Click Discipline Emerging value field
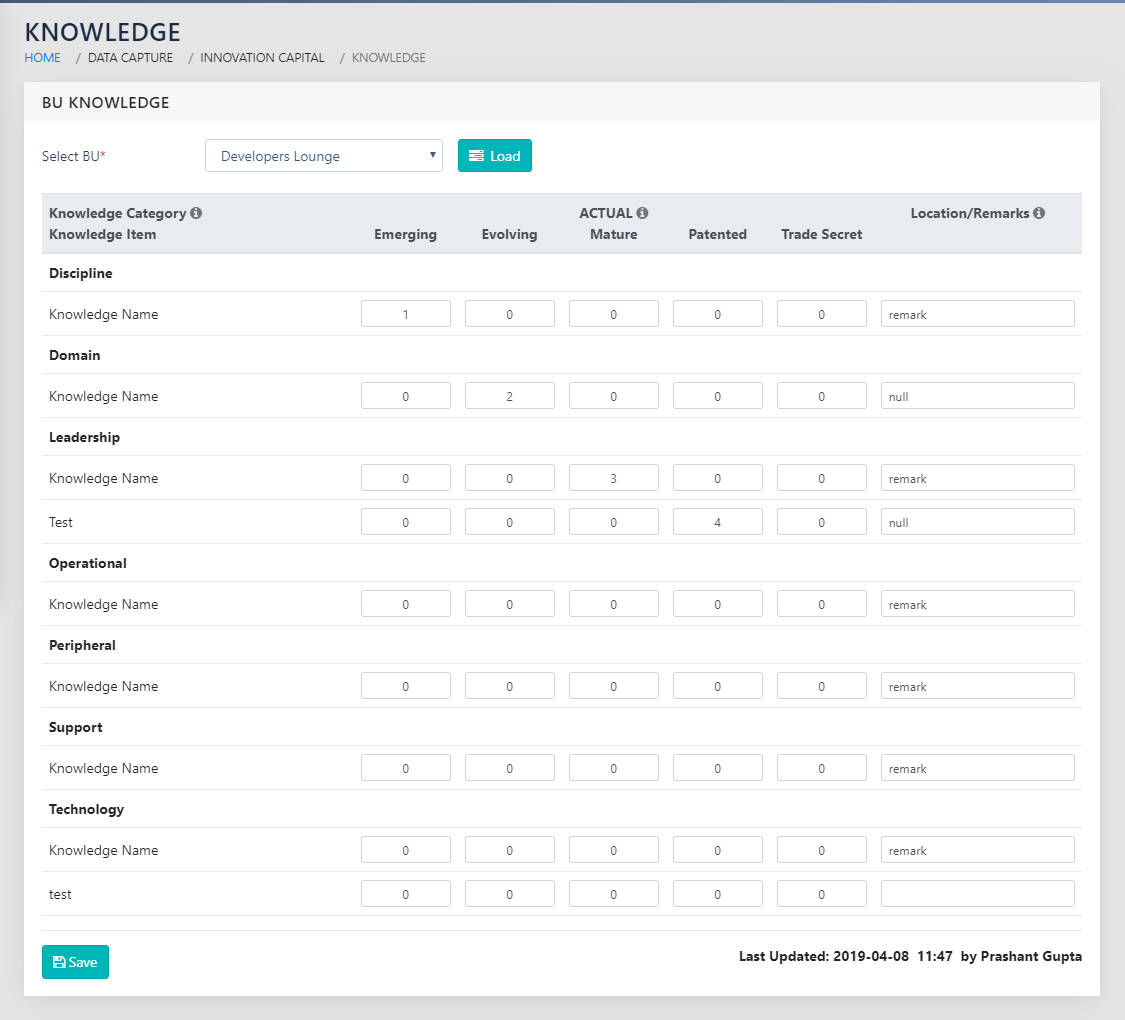The width and height of the screenshot is (1125, 1020). coord(405,314)
